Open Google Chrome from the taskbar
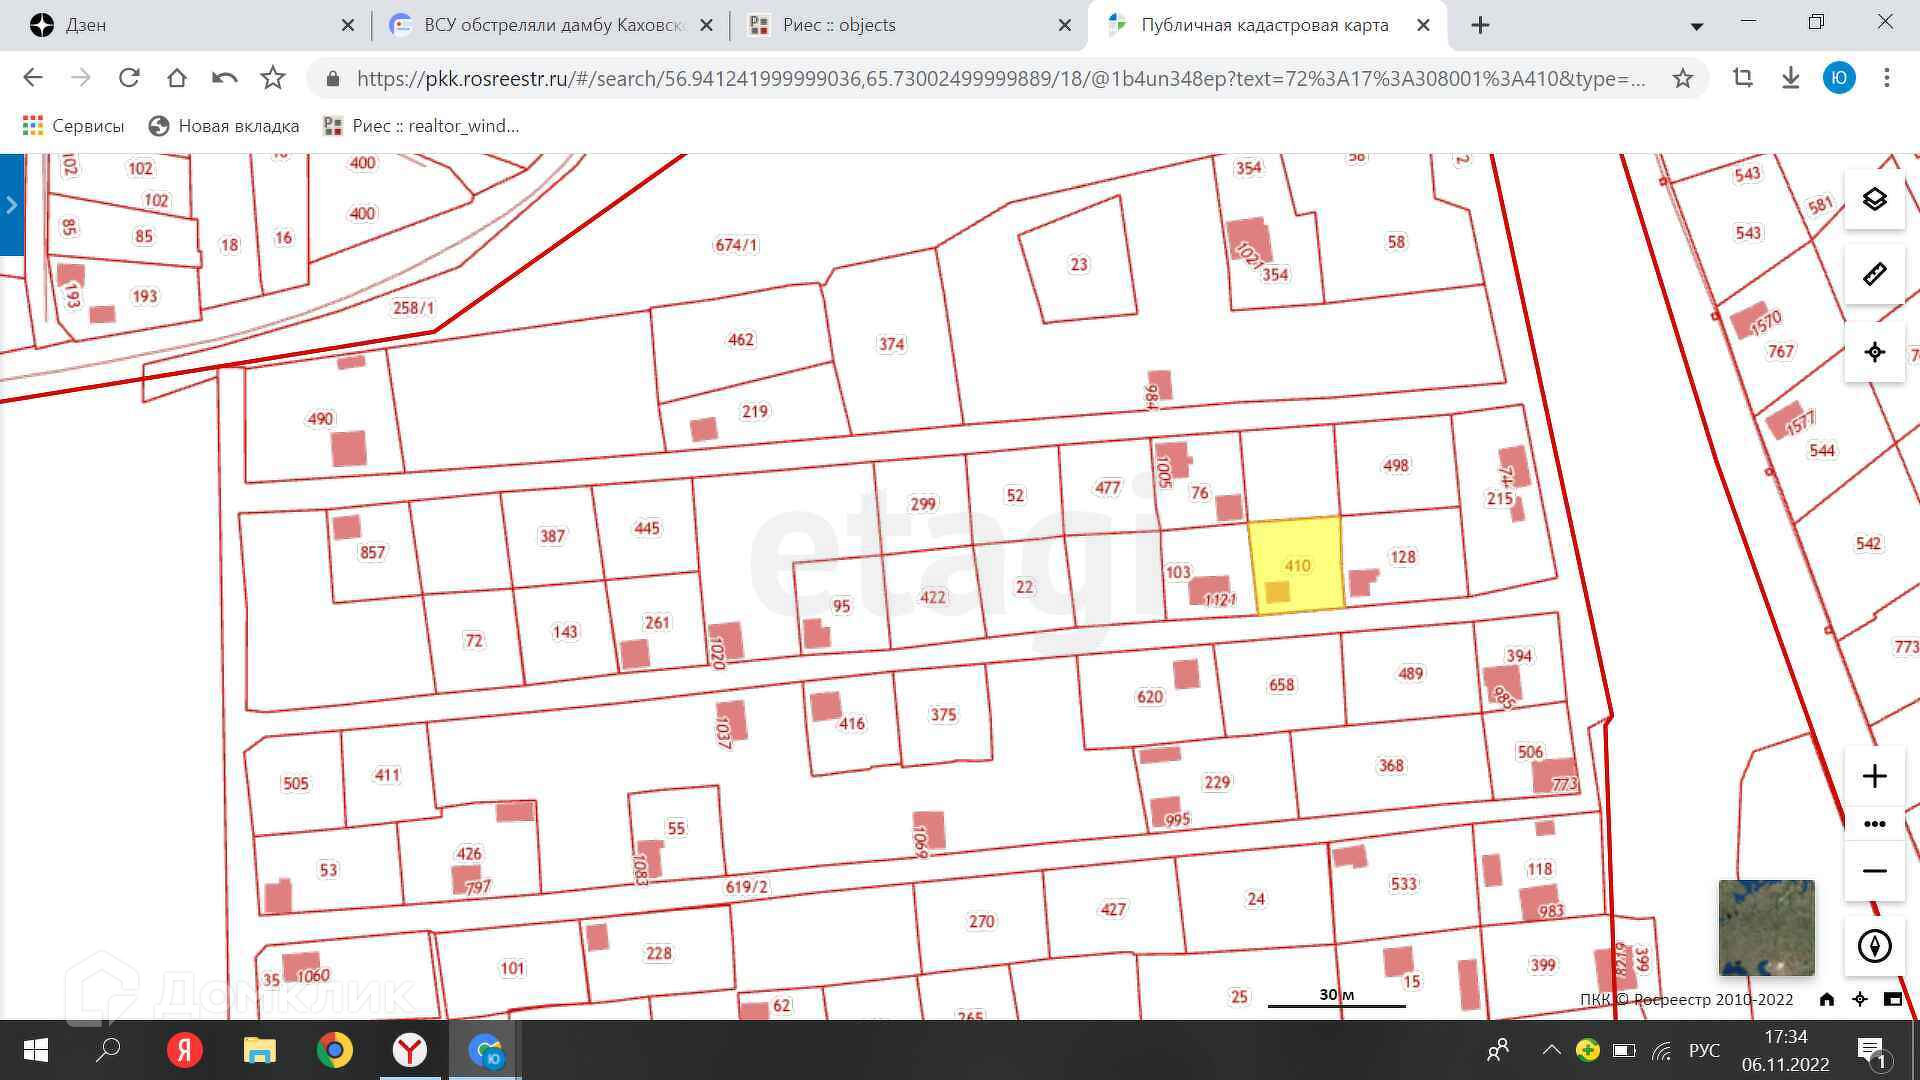 coord(334,1050)
